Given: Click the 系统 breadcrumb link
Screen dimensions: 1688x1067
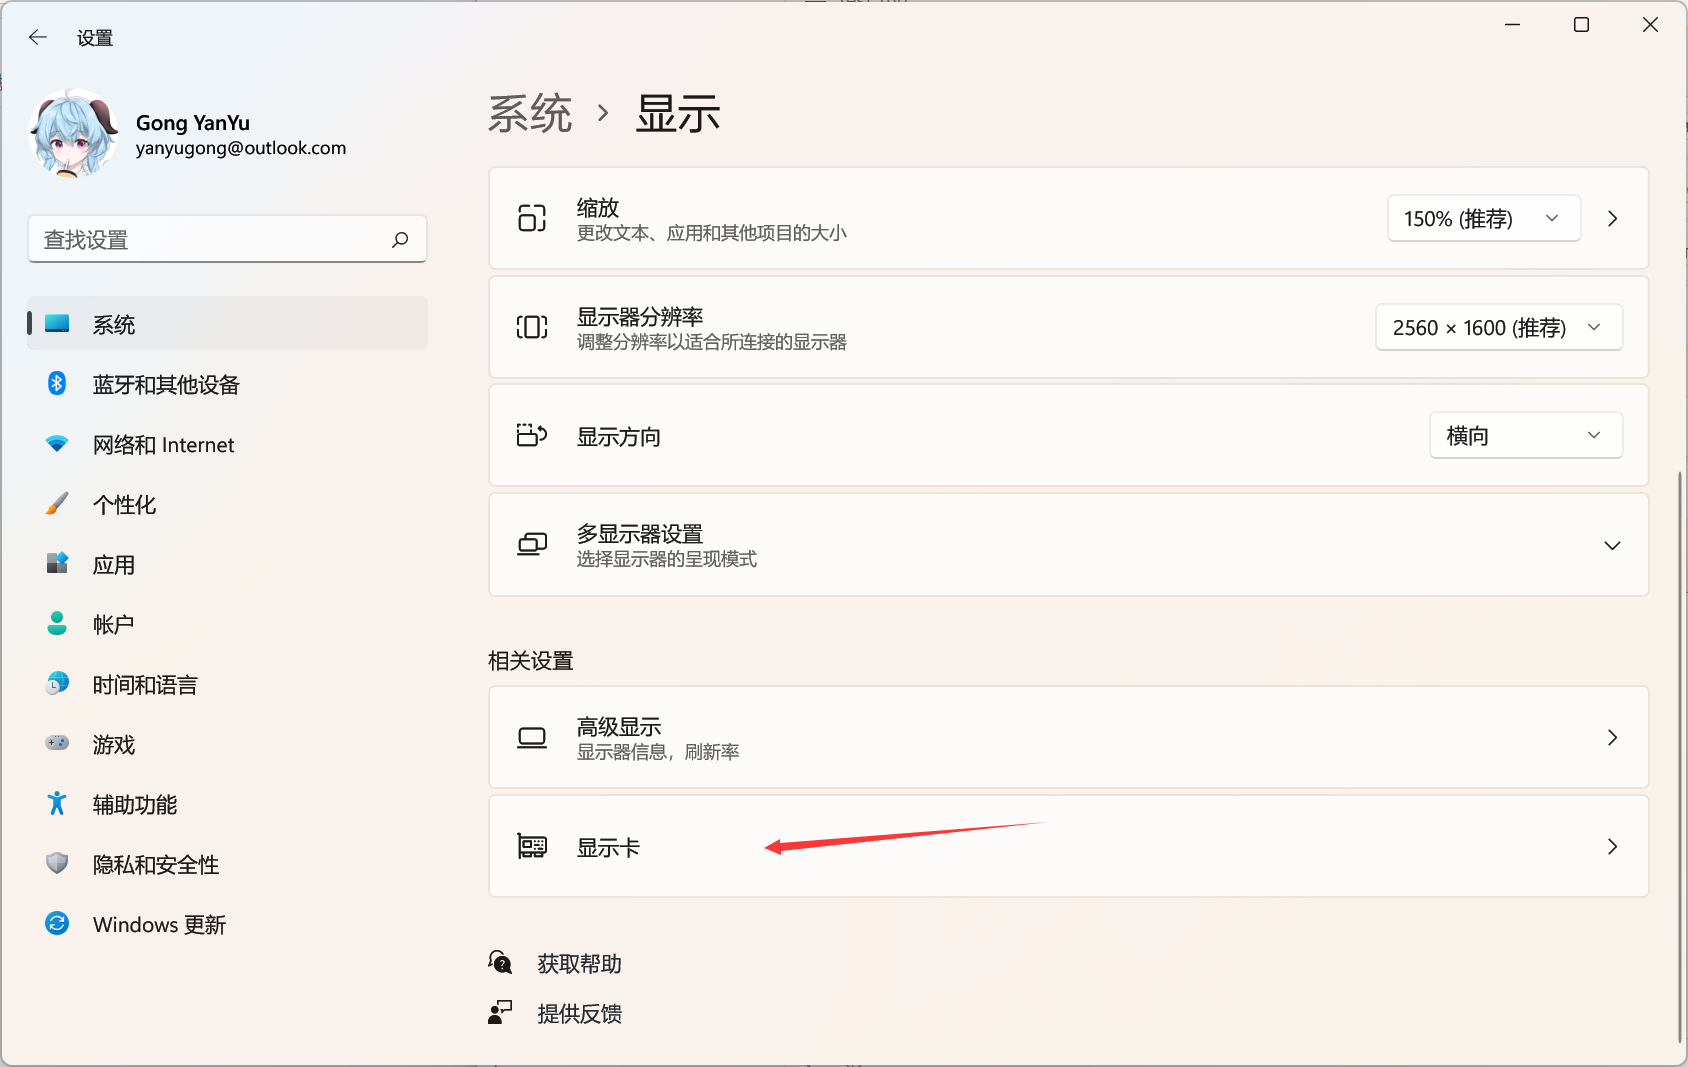Looking at the screenshot, I should 530,114.
